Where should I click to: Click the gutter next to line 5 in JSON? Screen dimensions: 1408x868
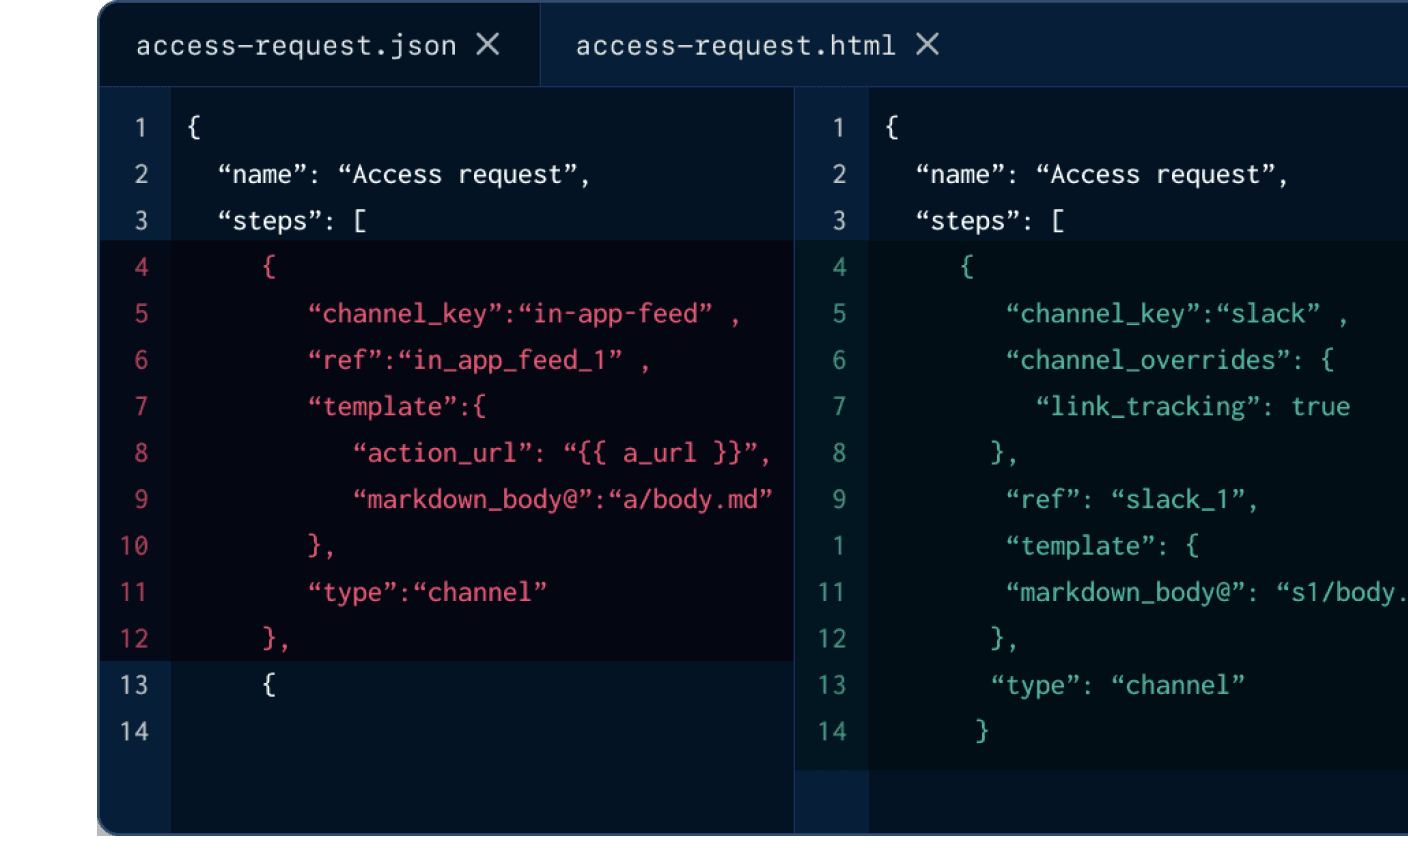click(x=140, y=313)
